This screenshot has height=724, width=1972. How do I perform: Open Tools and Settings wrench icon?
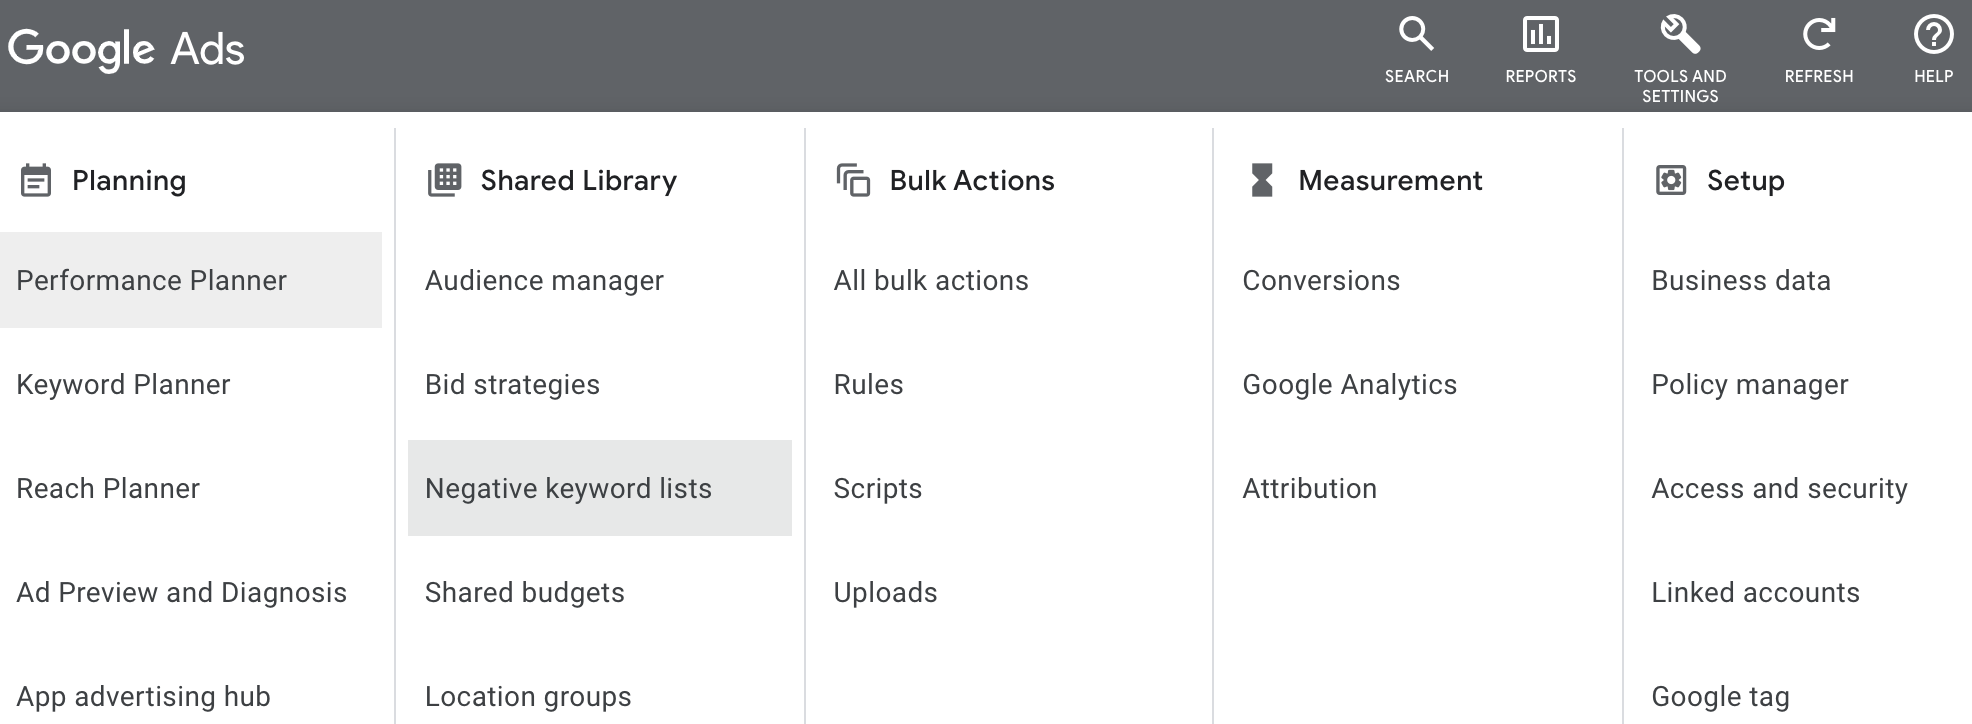coord(1680,34)
